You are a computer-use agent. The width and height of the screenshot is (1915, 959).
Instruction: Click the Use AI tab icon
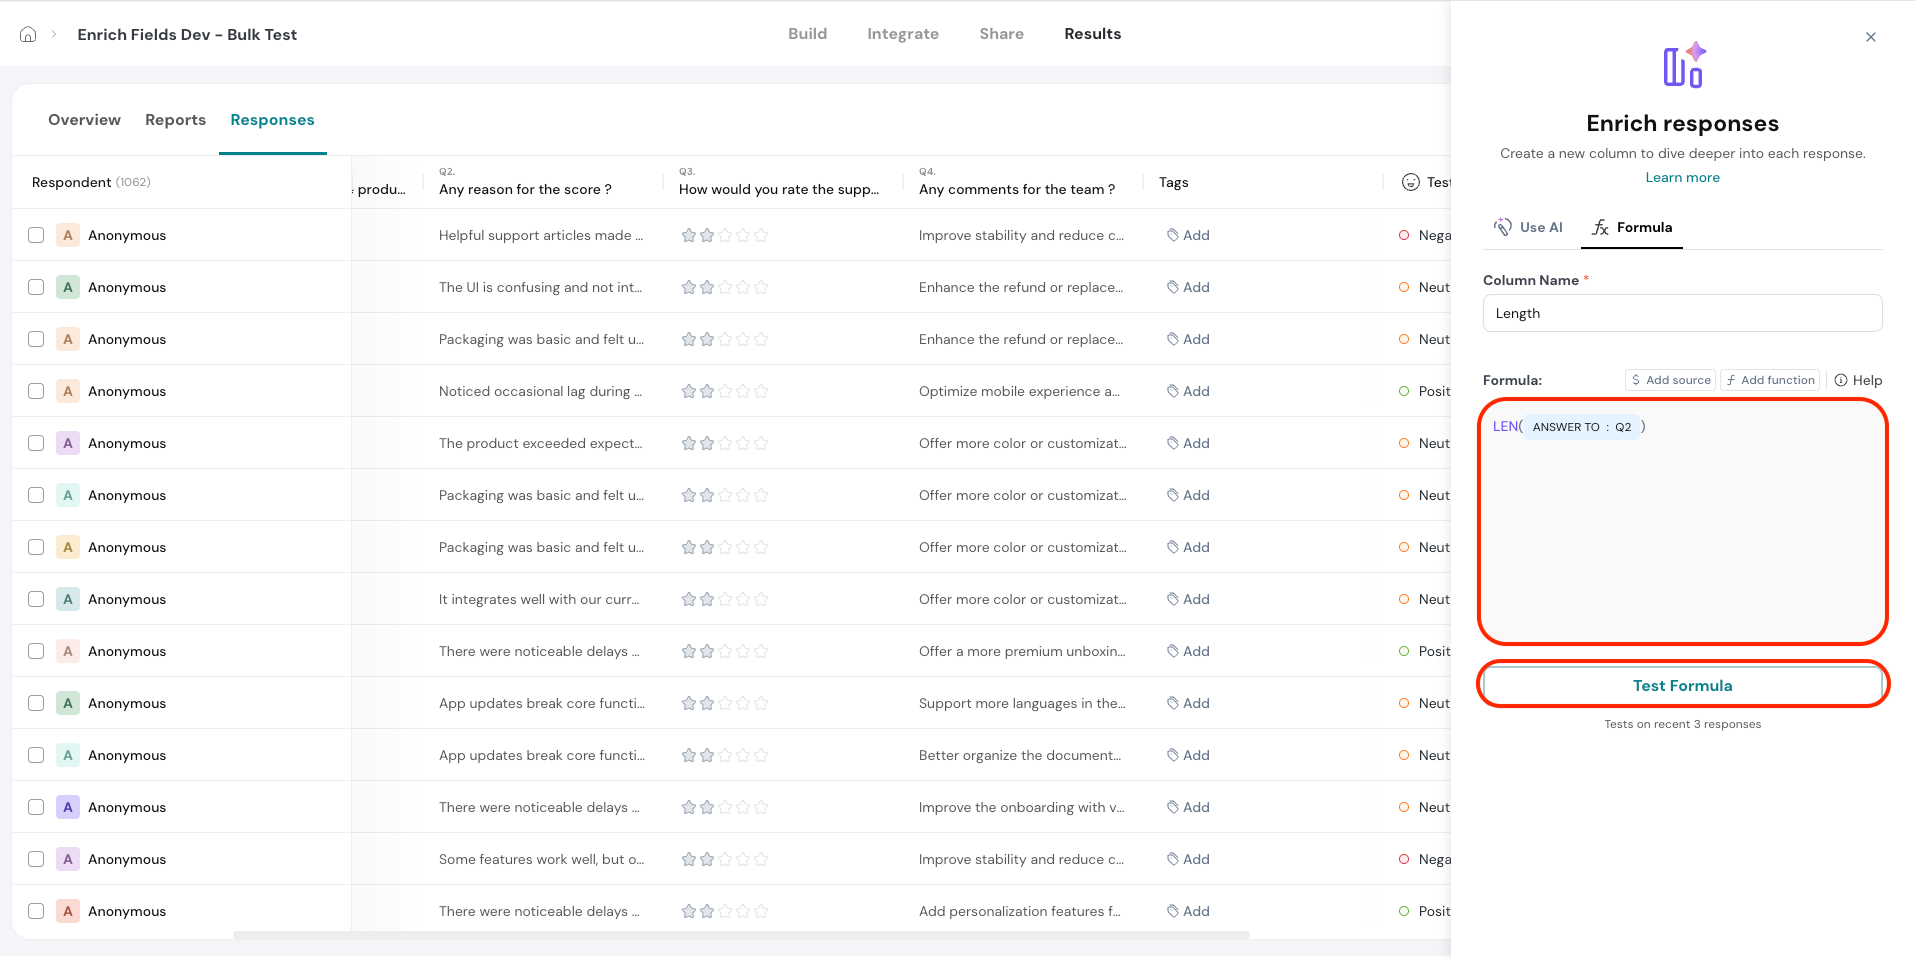(1502, 227)
